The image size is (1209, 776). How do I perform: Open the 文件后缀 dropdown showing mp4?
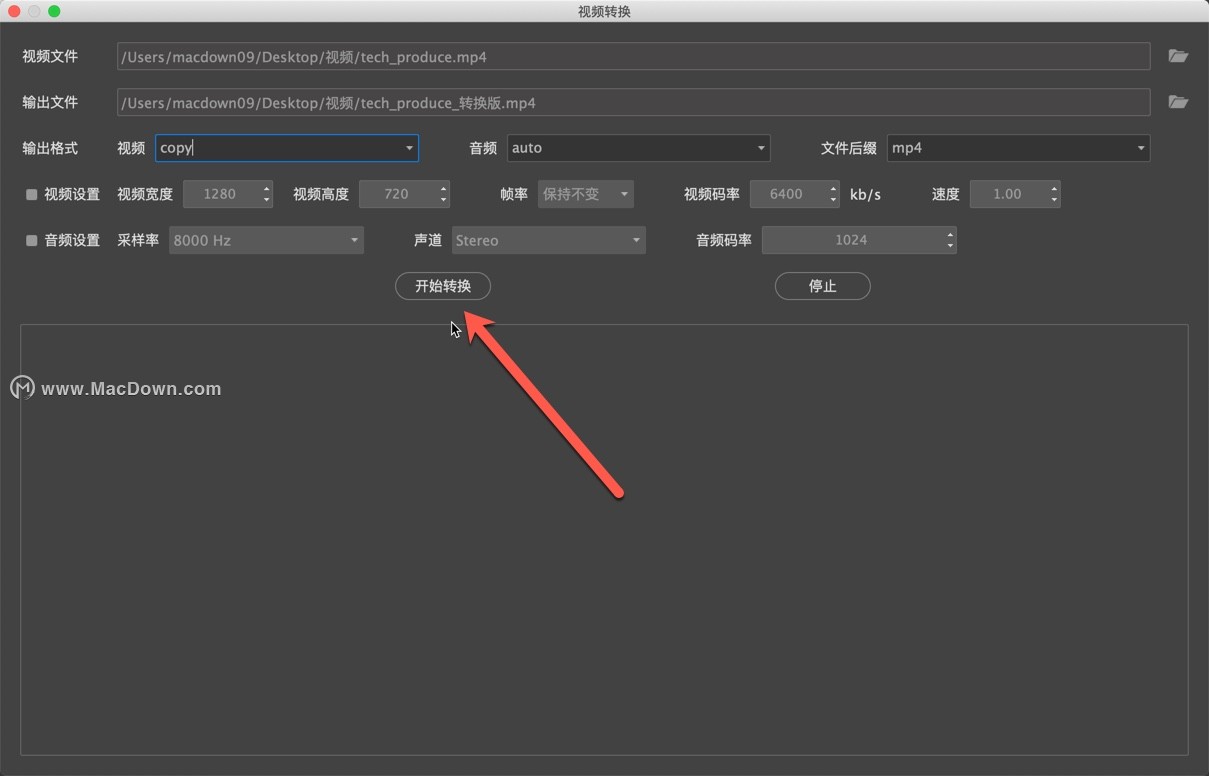coord(1018,148)
